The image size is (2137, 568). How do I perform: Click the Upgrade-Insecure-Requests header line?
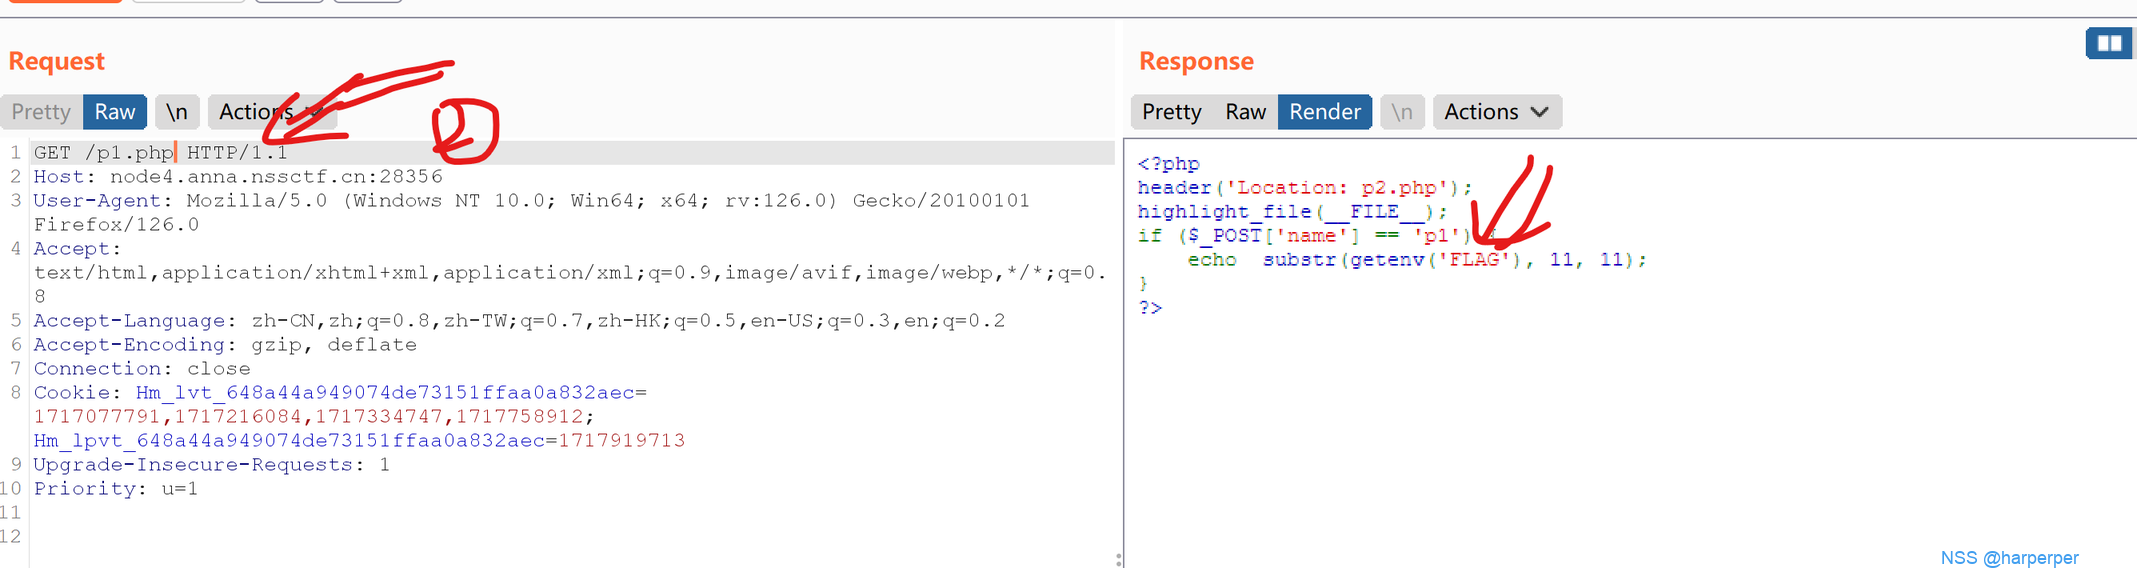click(x=211, y=465)
